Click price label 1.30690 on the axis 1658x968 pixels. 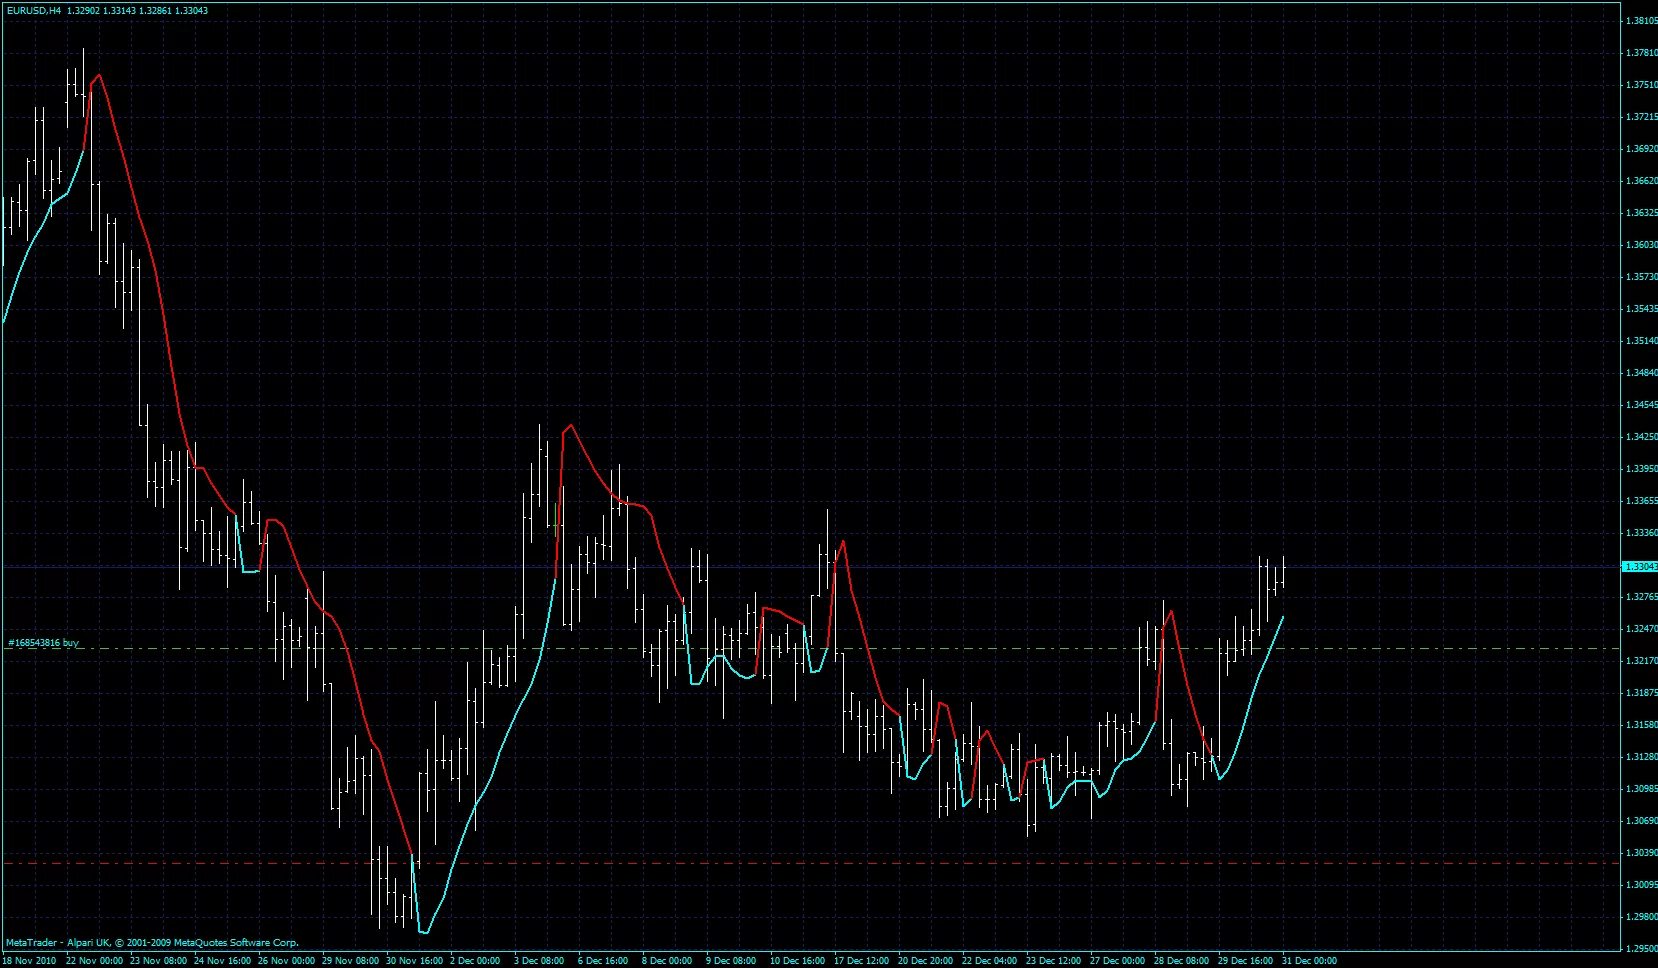click(x=1641, y=821)
